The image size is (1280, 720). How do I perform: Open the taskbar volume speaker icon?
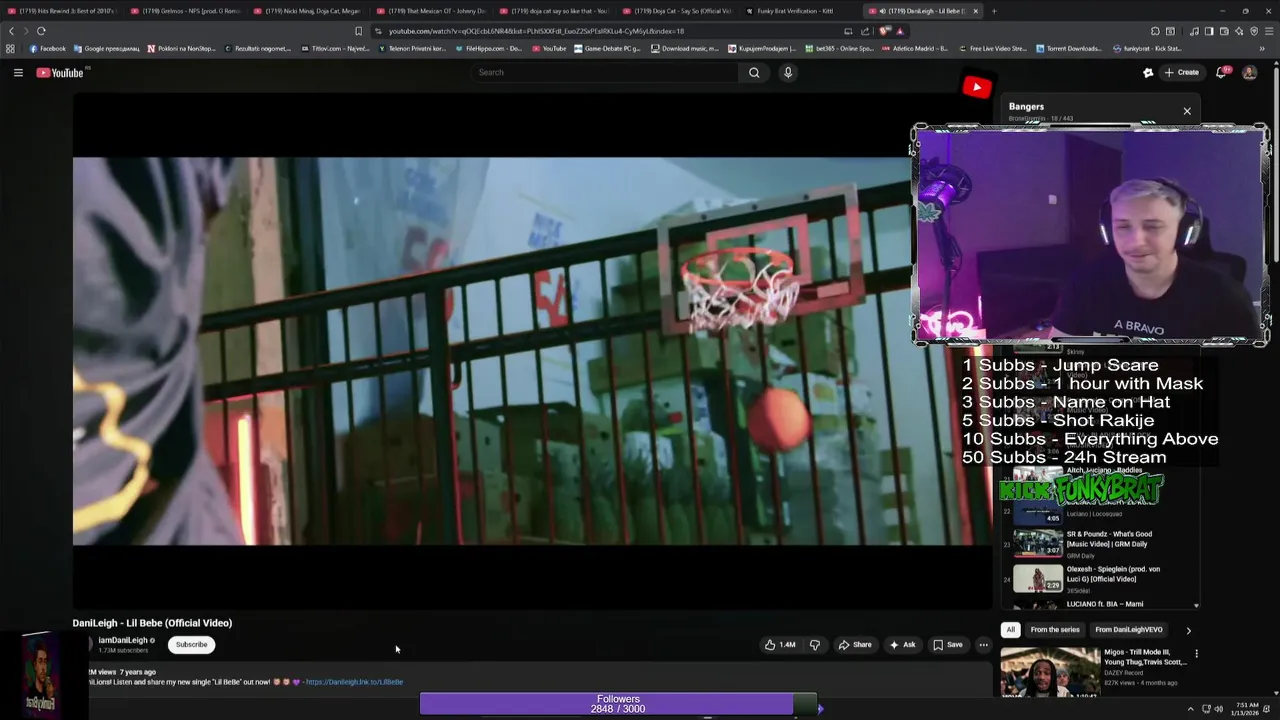click(x=1218, y=709)
